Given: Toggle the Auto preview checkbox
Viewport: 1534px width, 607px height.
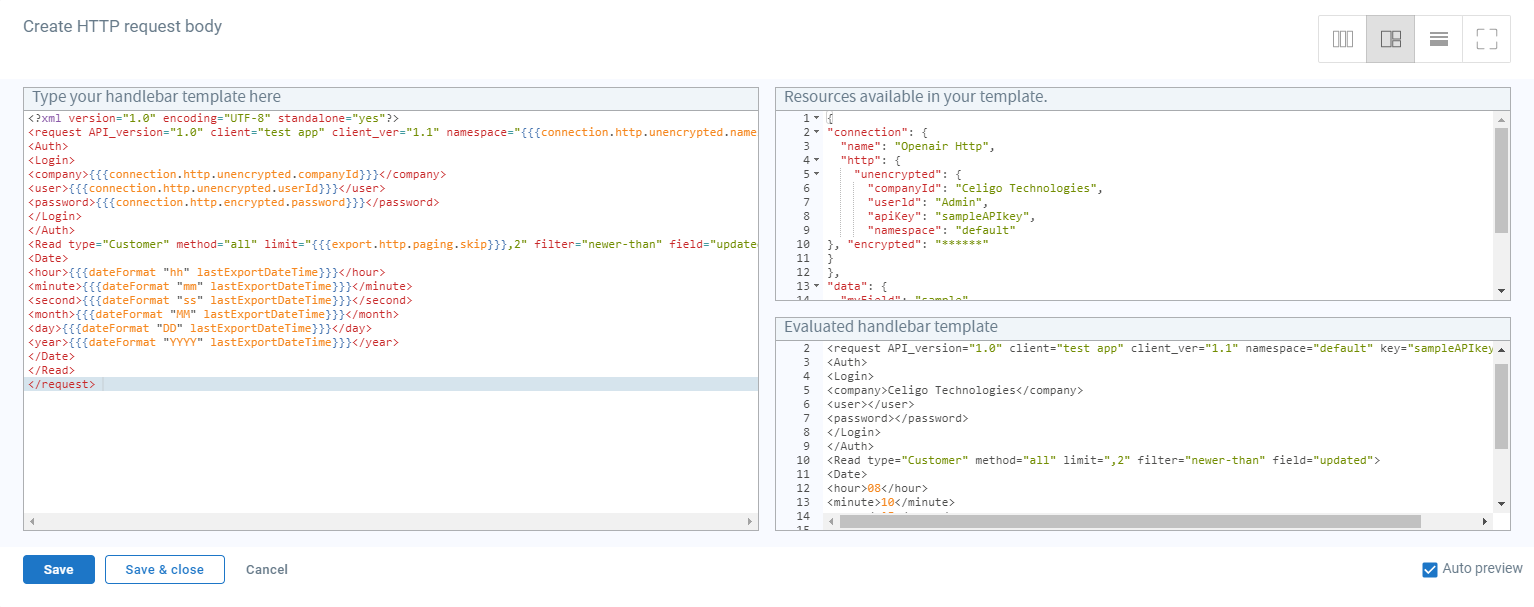Looking at the screenshot, I should [1430, 569].
